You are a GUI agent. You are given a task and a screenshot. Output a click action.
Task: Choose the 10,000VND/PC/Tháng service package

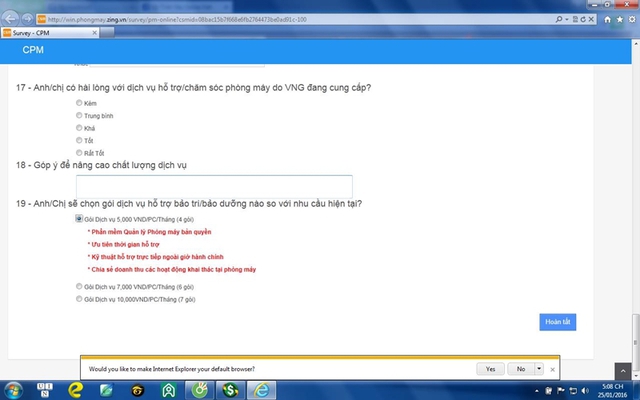79,299
